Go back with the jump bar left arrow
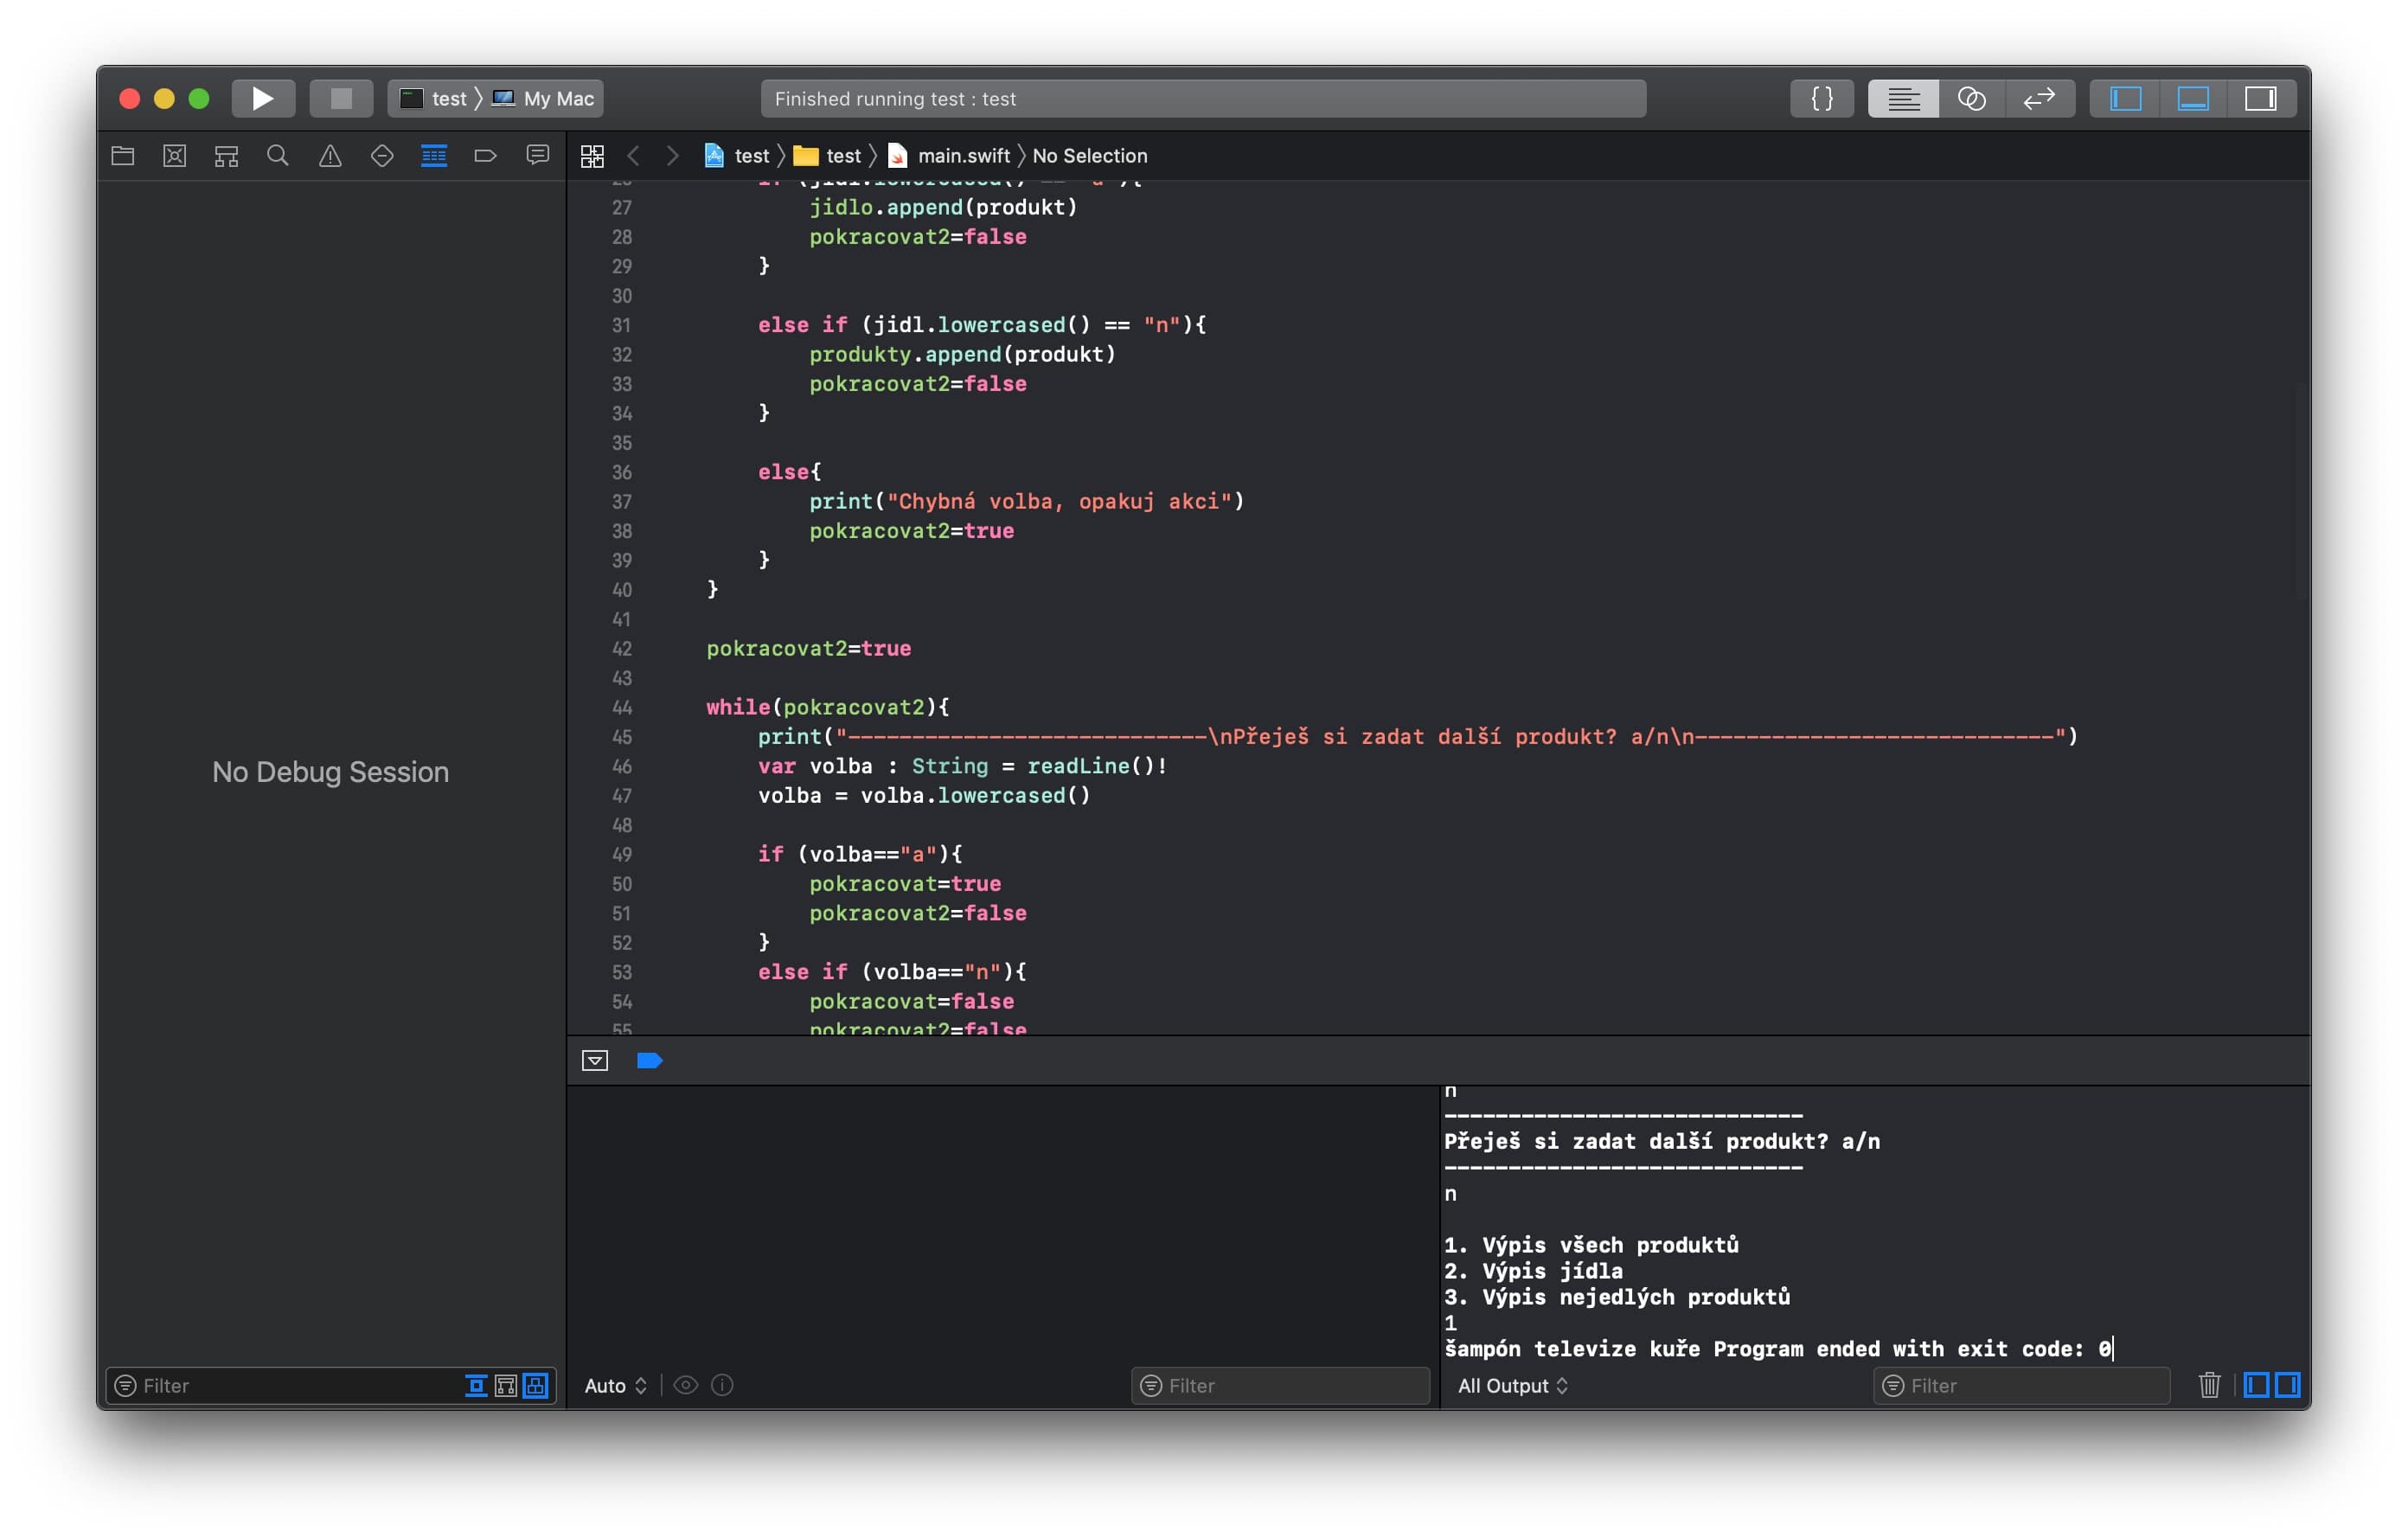 [633, 155]
